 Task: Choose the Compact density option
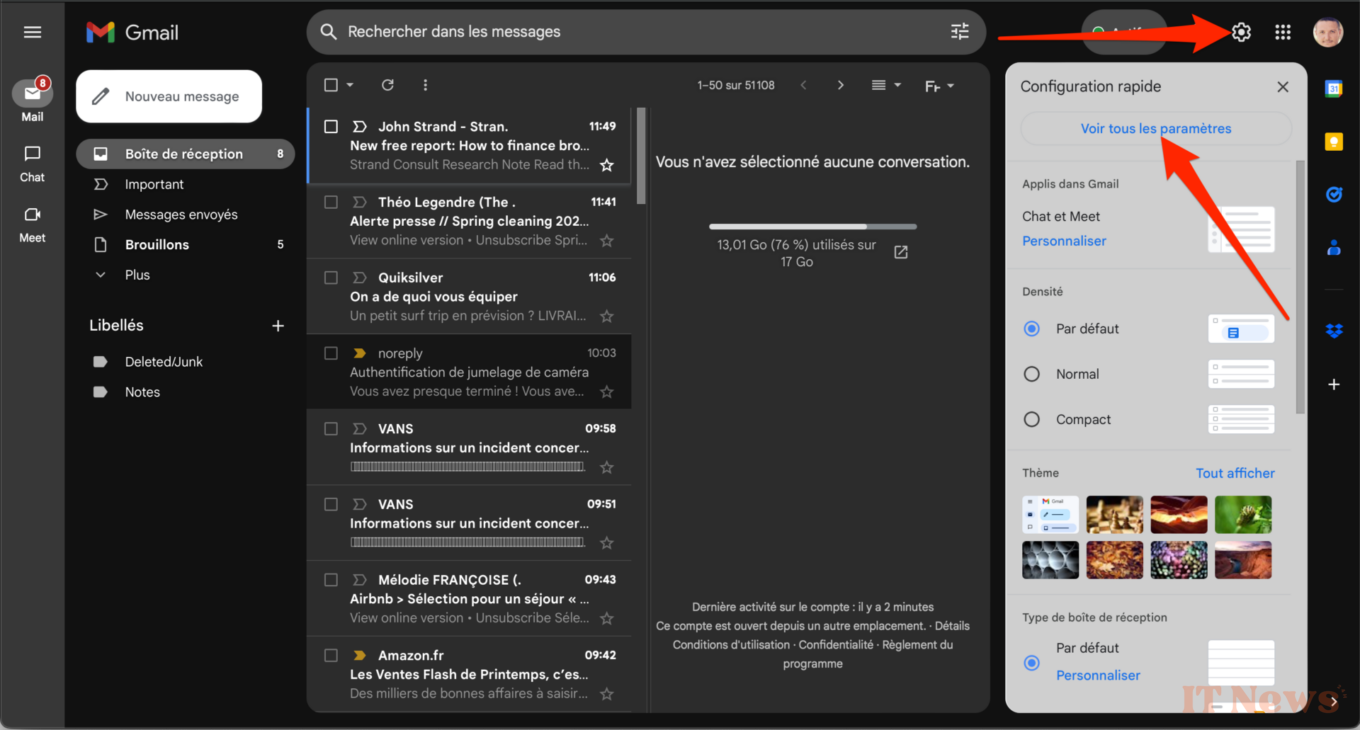pyautogui.click(x=1032, y=420)
